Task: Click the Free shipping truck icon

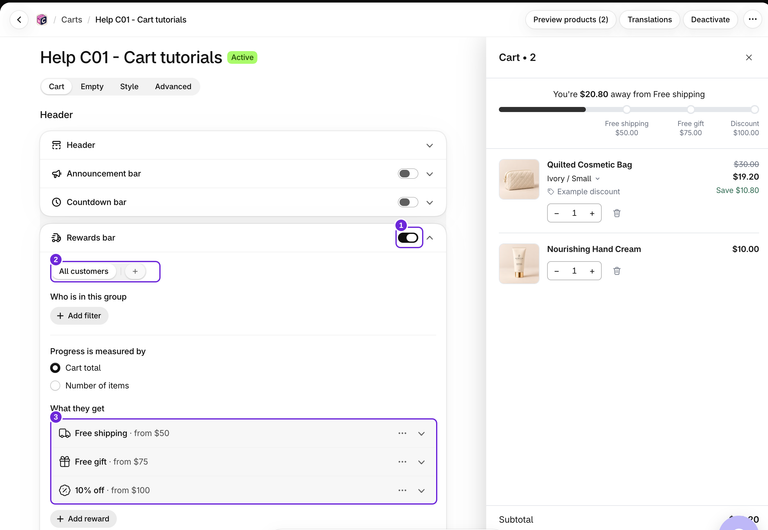Action: click(65, 434)
